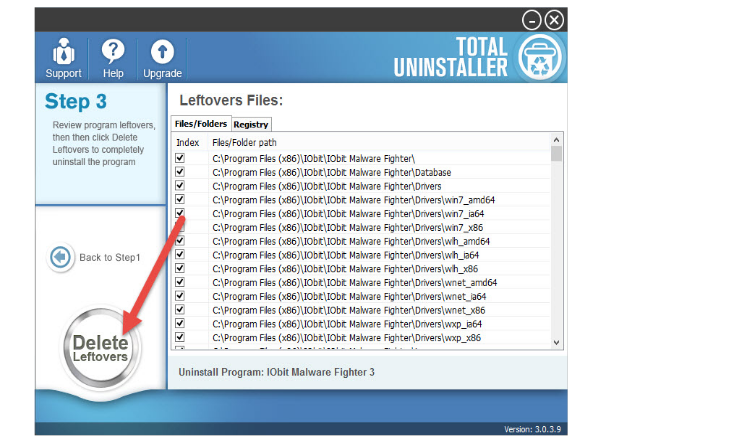This screenshot has width=750, height=442.
Task: Toggle checkbox for Drivers\wlh_ia64
Action: 180,254
